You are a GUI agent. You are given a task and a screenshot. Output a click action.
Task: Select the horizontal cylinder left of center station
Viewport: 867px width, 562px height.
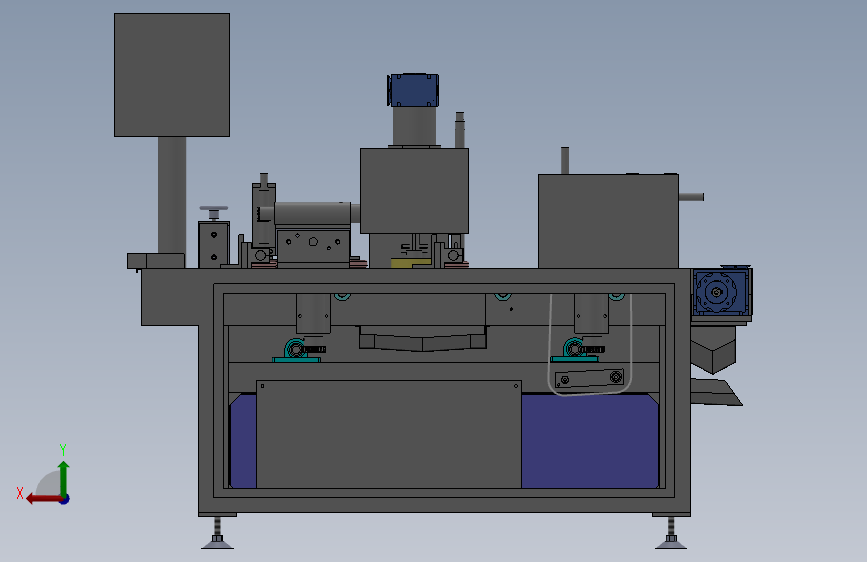coord(312,213)
